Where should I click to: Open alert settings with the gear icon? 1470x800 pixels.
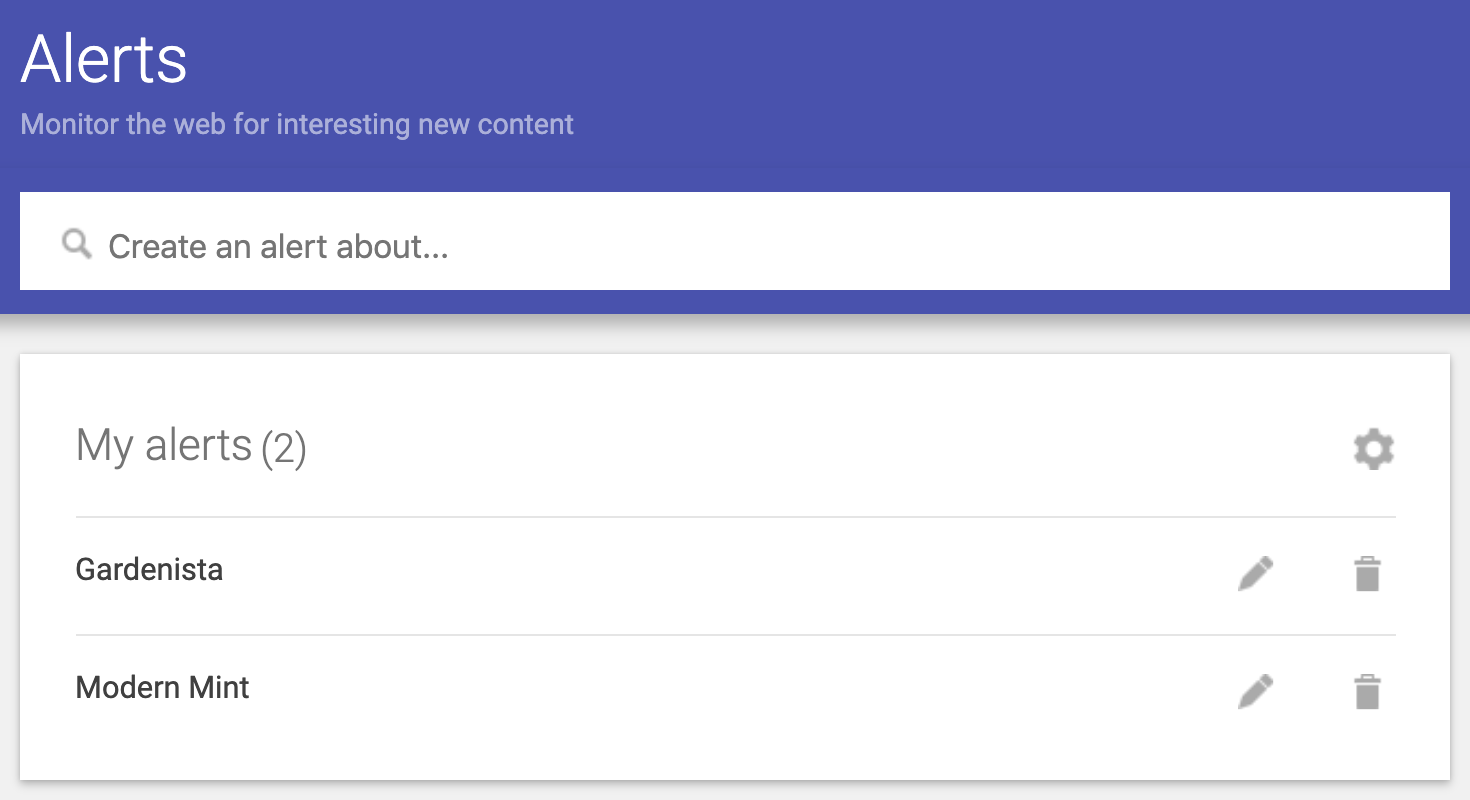point(1373,449)
